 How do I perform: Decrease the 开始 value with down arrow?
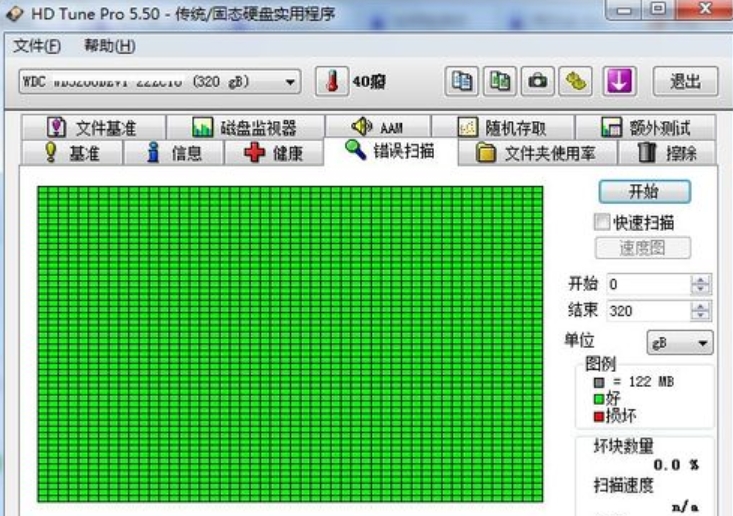click(701, 289)
